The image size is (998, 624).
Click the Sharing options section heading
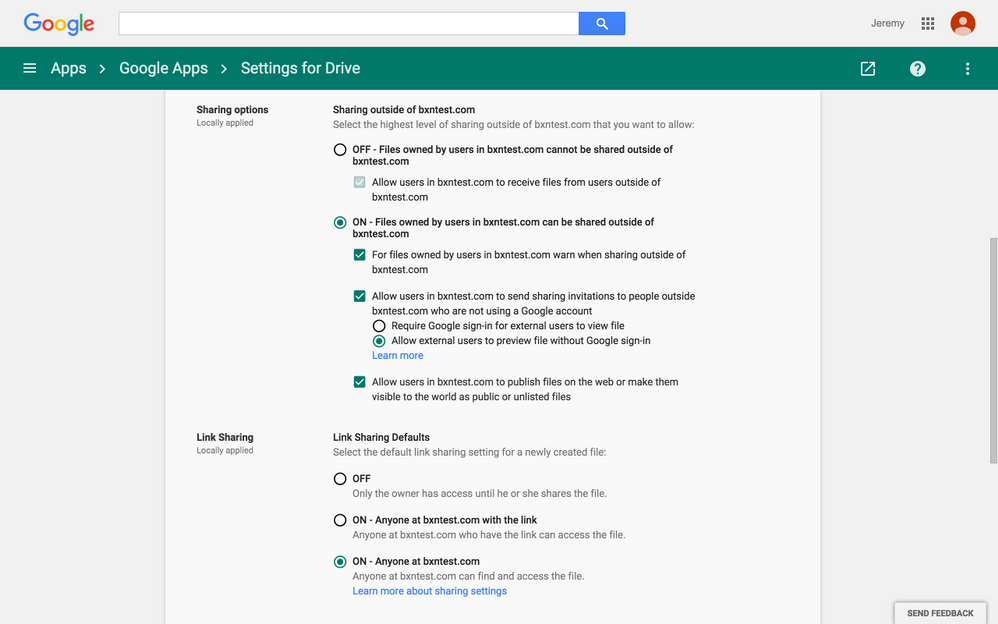(x=232, y=110)
